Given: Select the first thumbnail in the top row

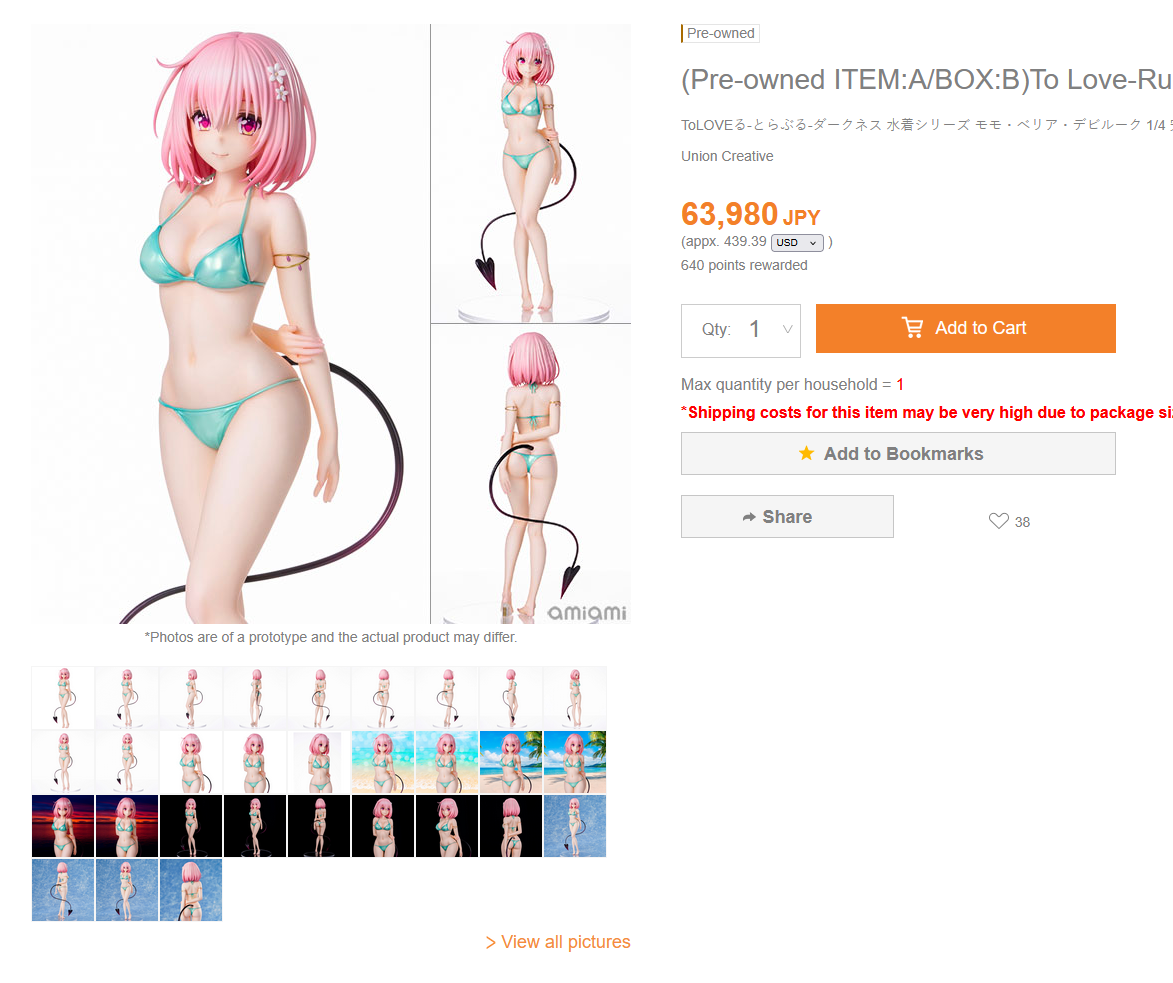Looking at the screenshot, I should click(63, 698).
